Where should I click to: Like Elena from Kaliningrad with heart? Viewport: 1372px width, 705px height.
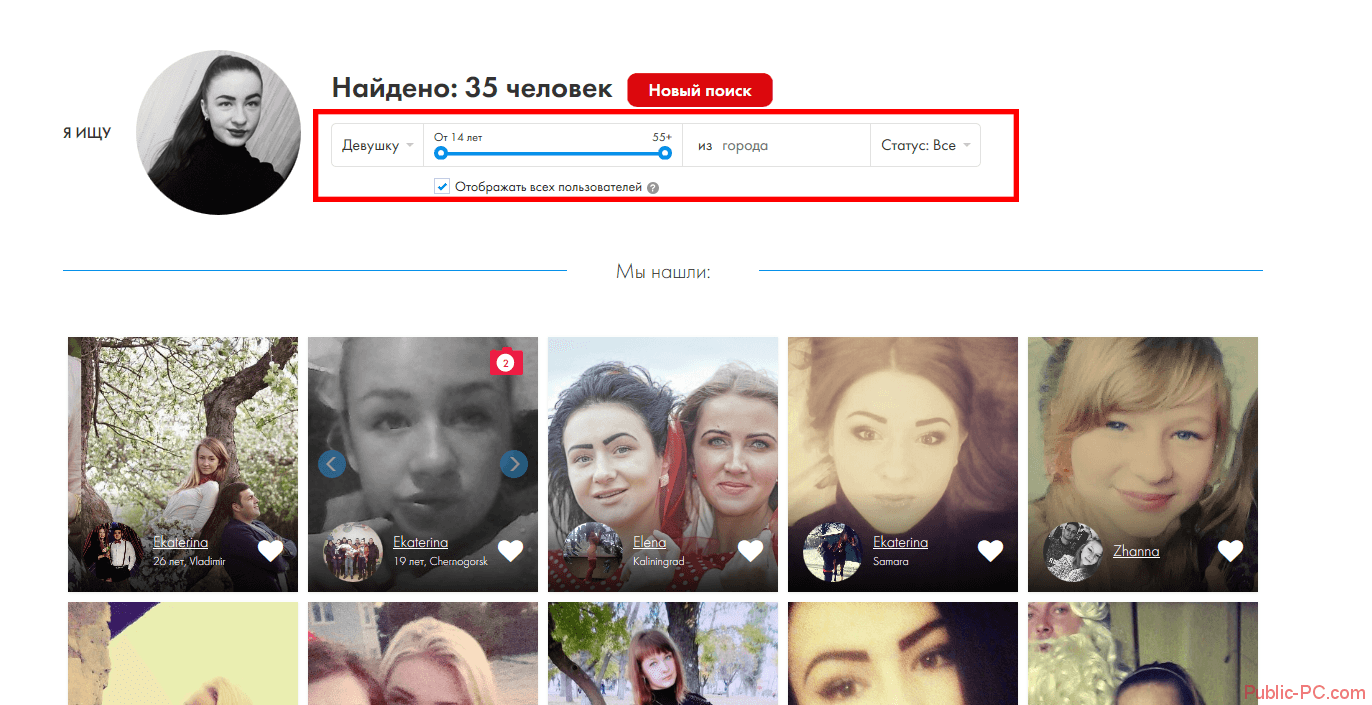click(750, 551)
